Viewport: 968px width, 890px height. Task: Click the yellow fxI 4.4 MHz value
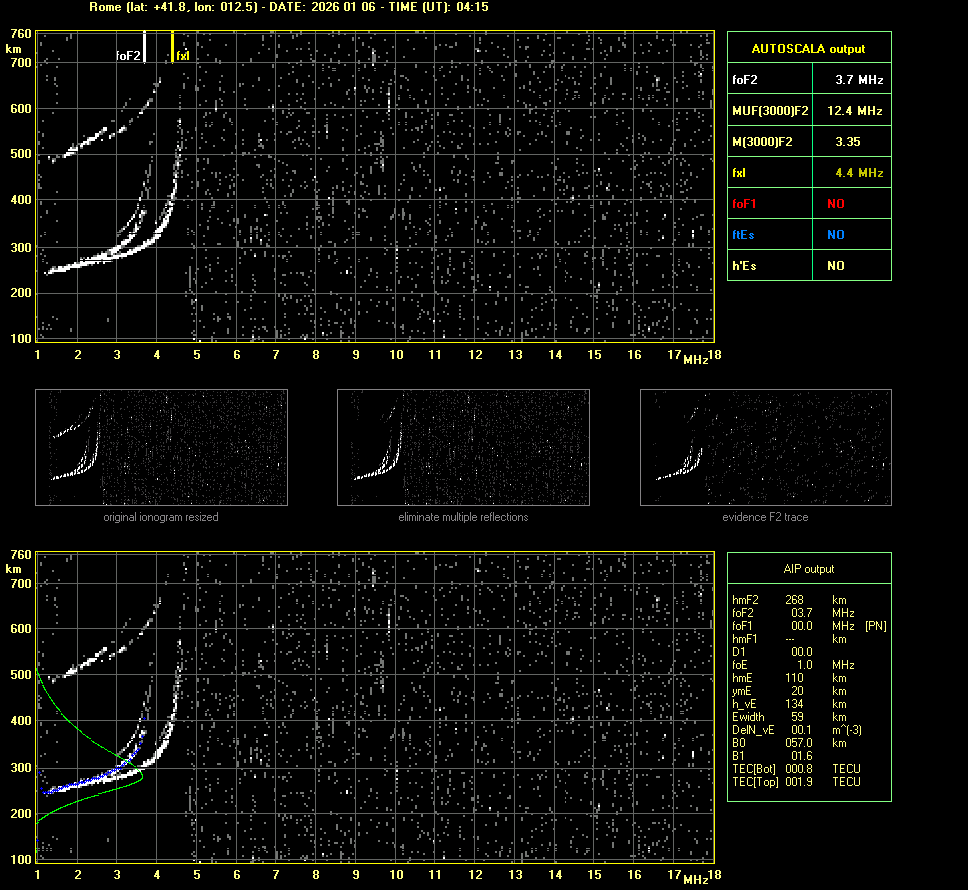[859, 173]
